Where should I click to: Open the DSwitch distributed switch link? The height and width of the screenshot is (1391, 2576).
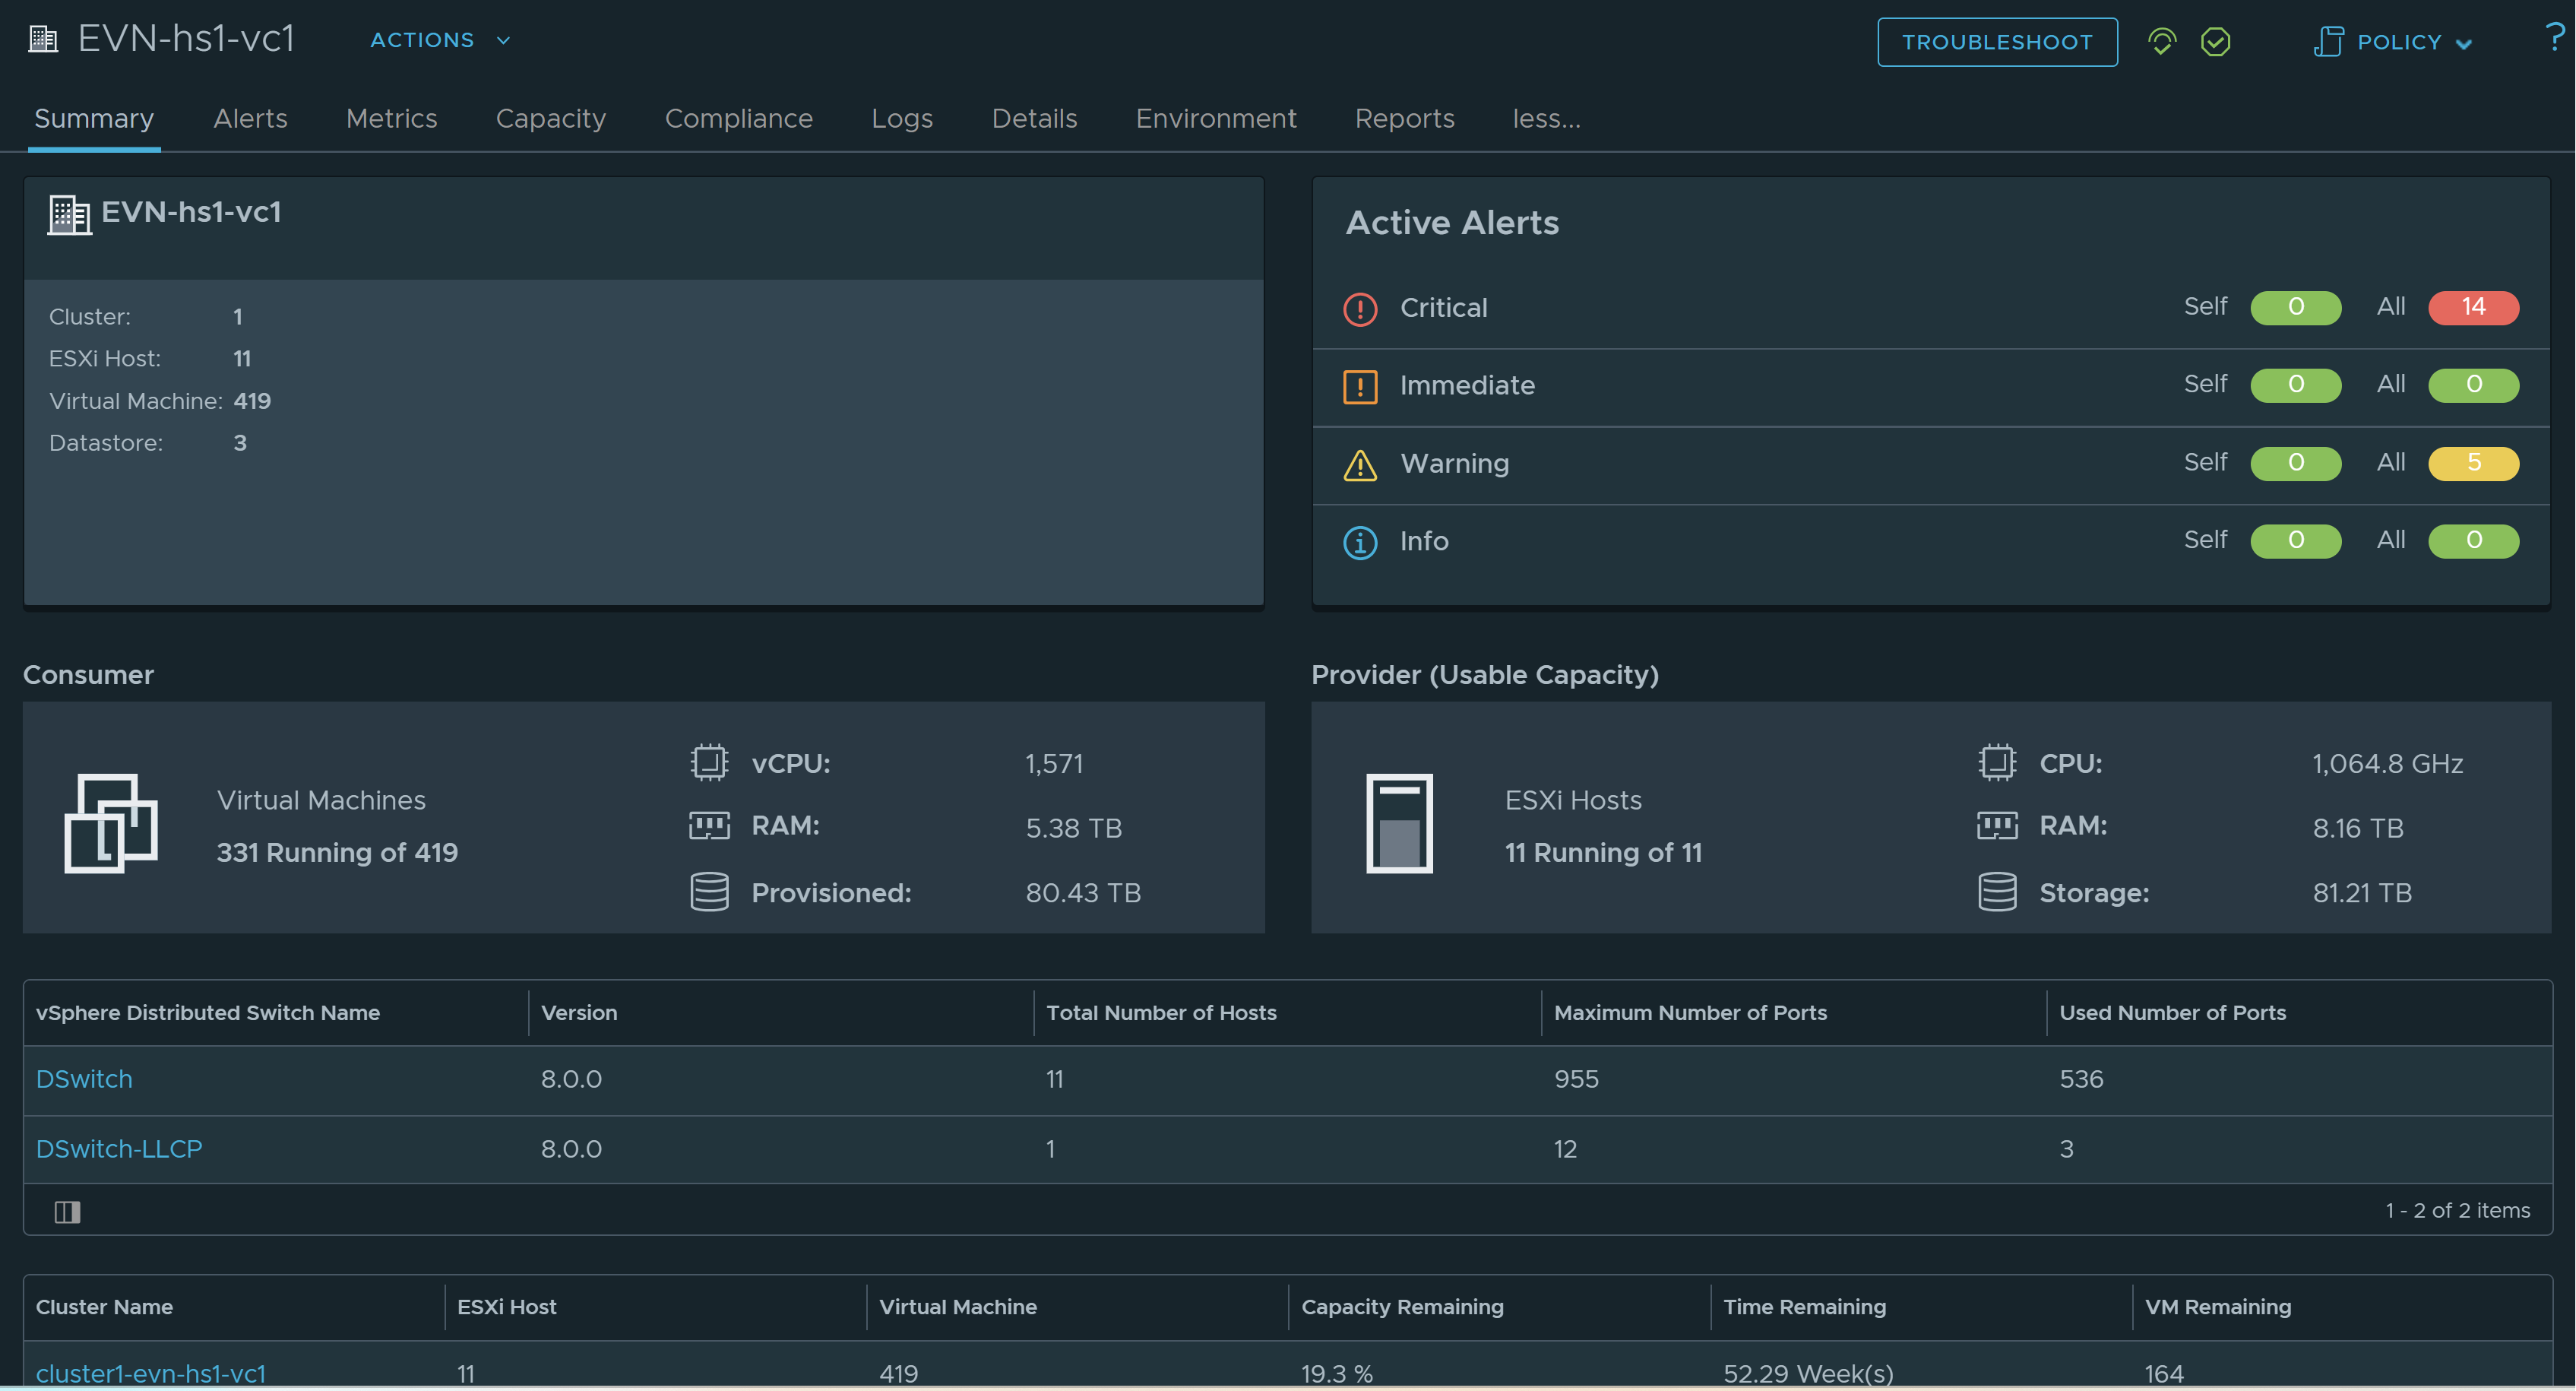tap(84, 1079)
